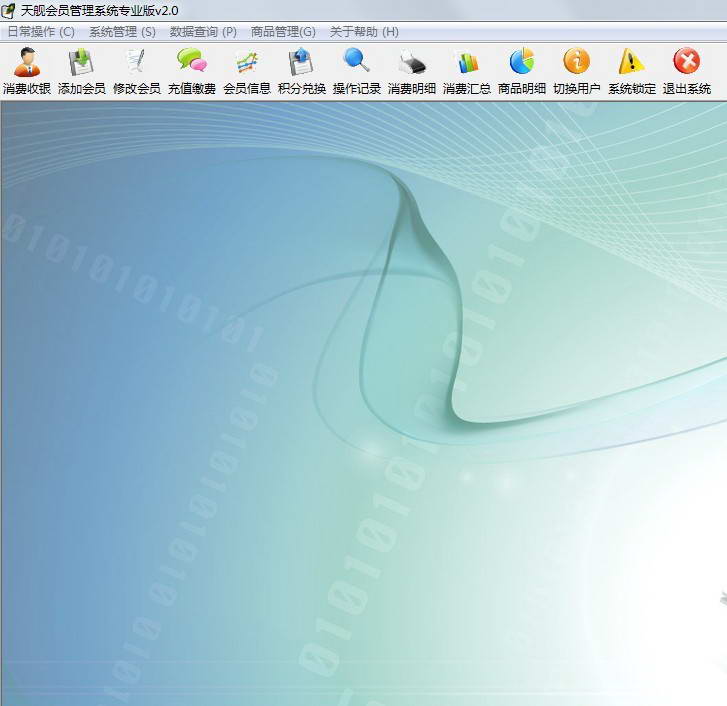The width and height of the screenshot is (727, 706).
Task: Open the 数据查询 (P) menu
Action: coord(203,32)
